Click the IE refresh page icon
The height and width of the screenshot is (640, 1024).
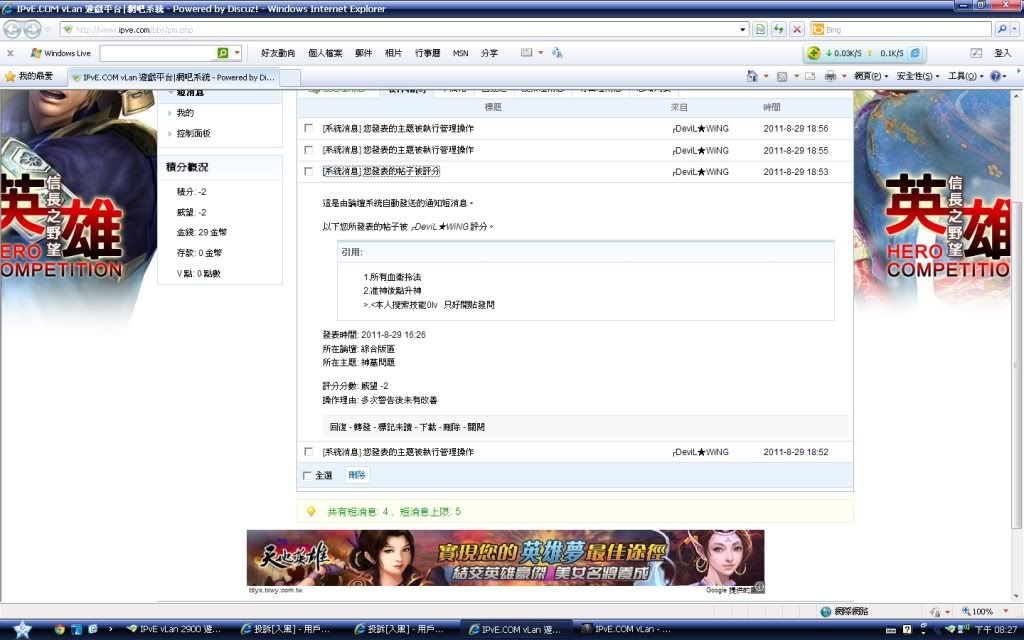point(779,30)
